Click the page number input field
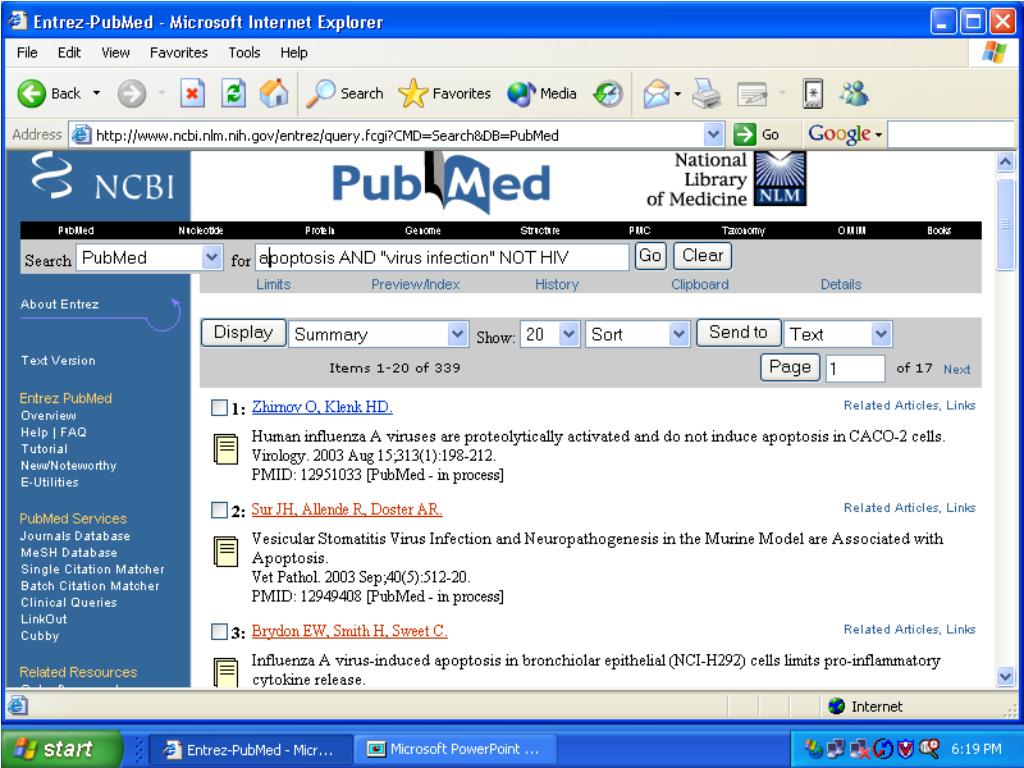Image resolution: width=1024 pixels, height=768 pixels. (x=856, y=368)
